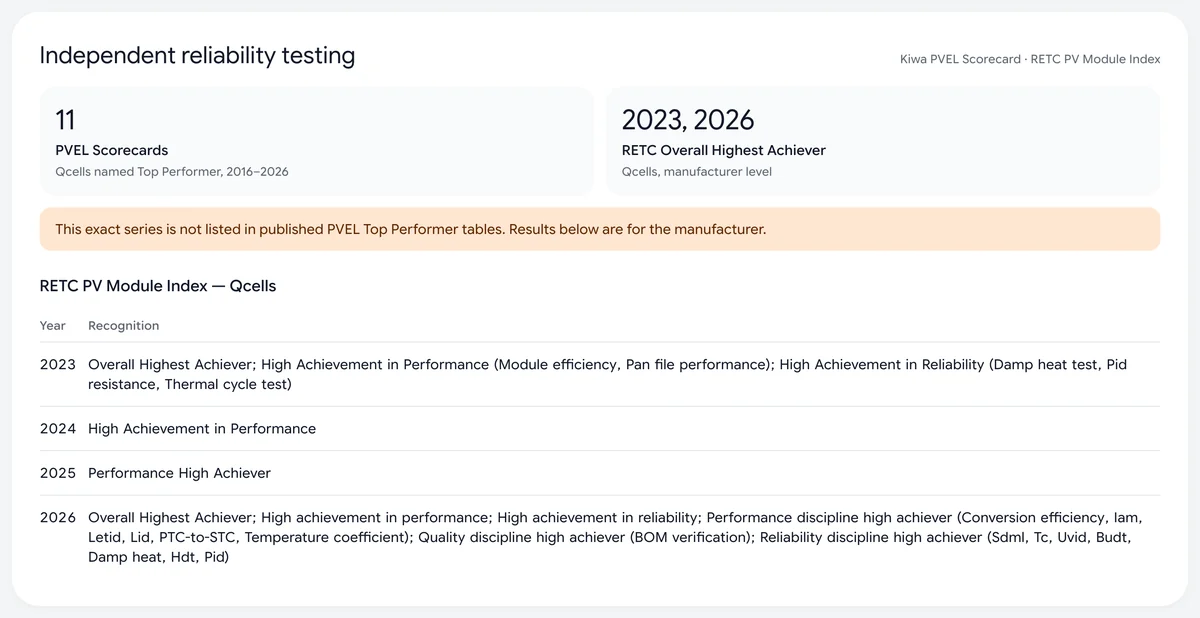Image resolution: width=1200 pixels, height=618 pixels.
Task: Click 'RETC Overall Highest Achiever' label
Action: (x=724, y=151)
